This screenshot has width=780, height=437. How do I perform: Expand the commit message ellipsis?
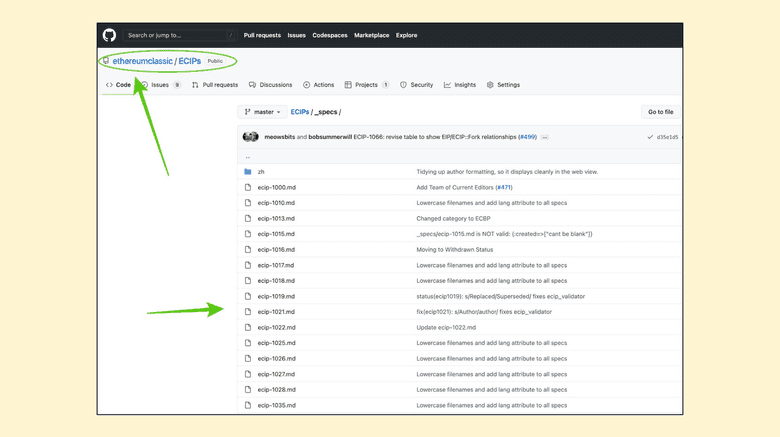545,137
